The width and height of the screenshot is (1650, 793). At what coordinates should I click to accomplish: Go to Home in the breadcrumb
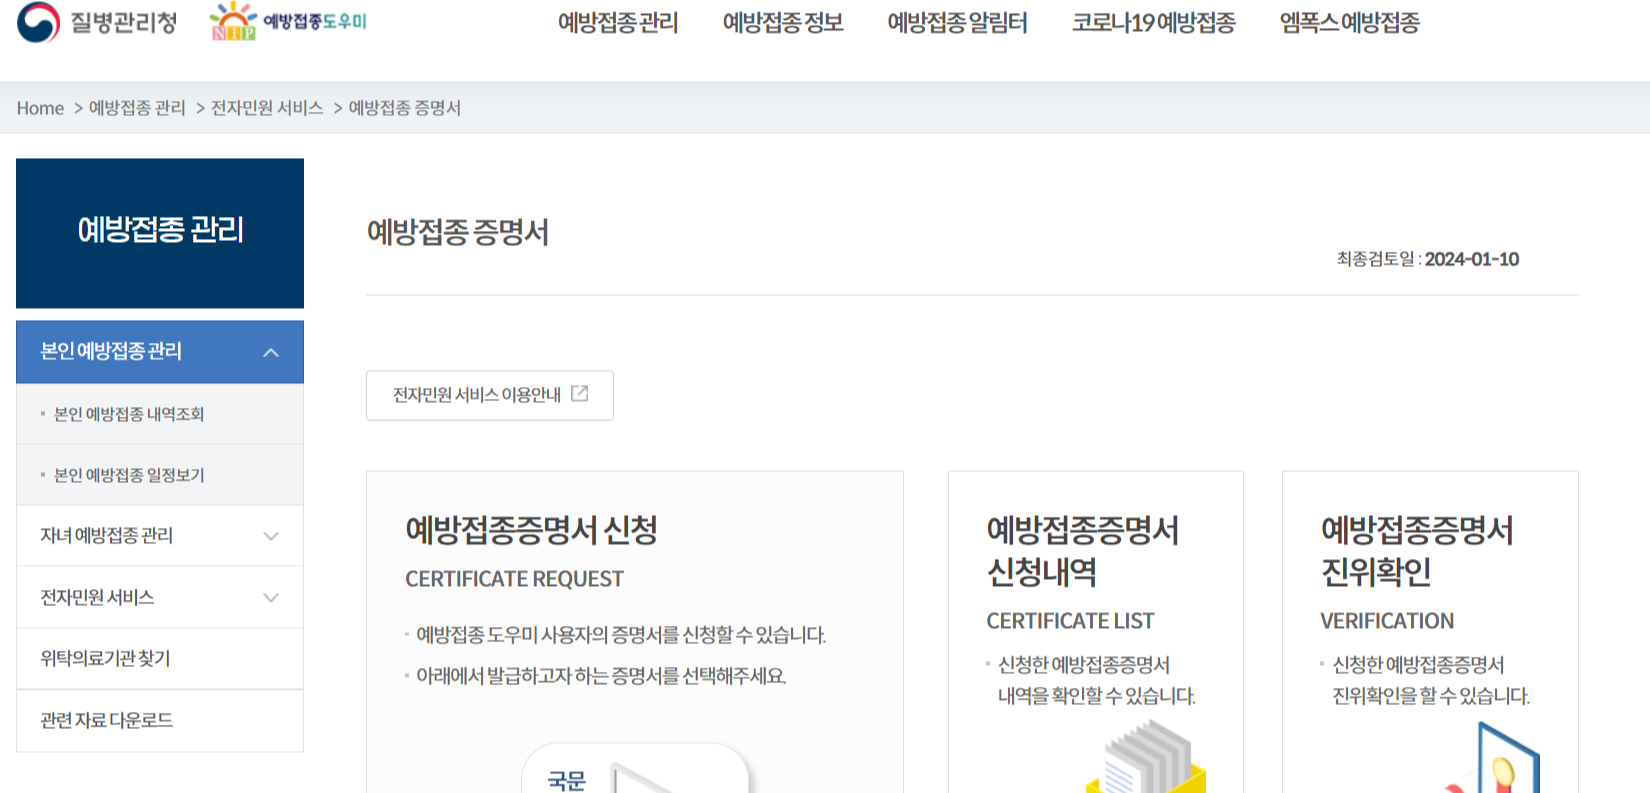click(40, 108)
